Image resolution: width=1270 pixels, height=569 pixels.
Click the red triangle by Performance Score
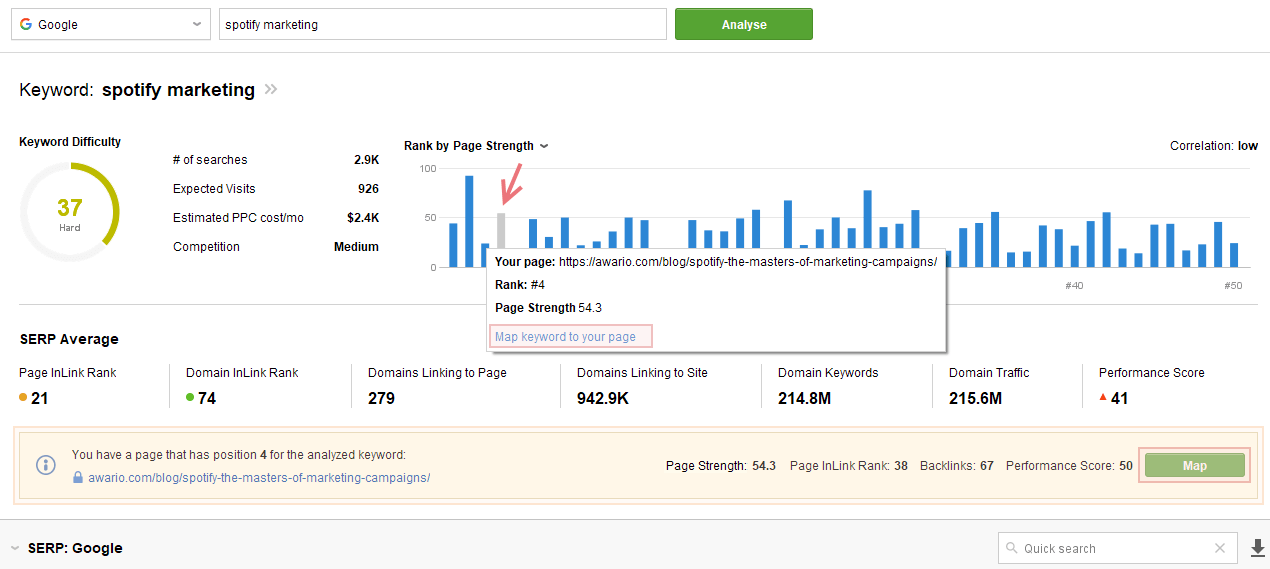click(1102, 398)
